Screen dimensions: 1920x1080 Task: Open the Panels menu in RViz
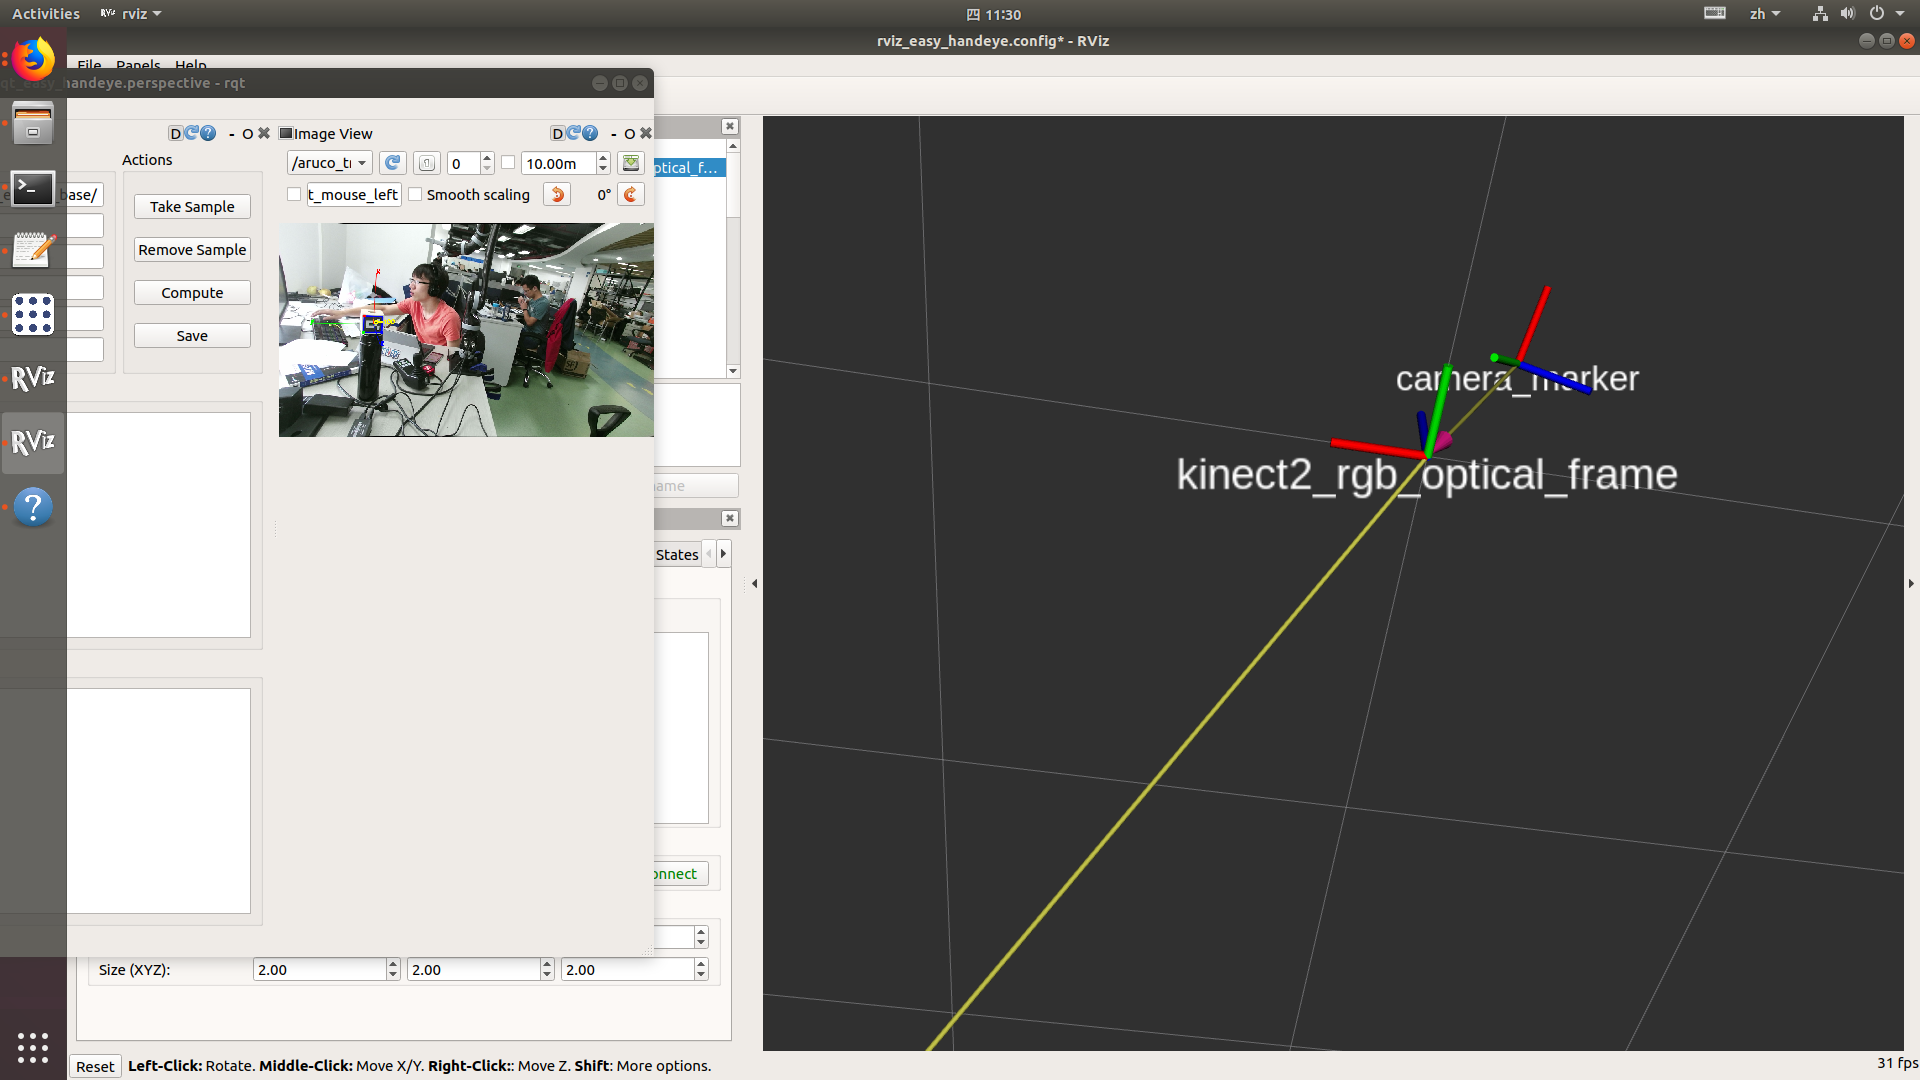pyautogui.click(x=137, y=65)
